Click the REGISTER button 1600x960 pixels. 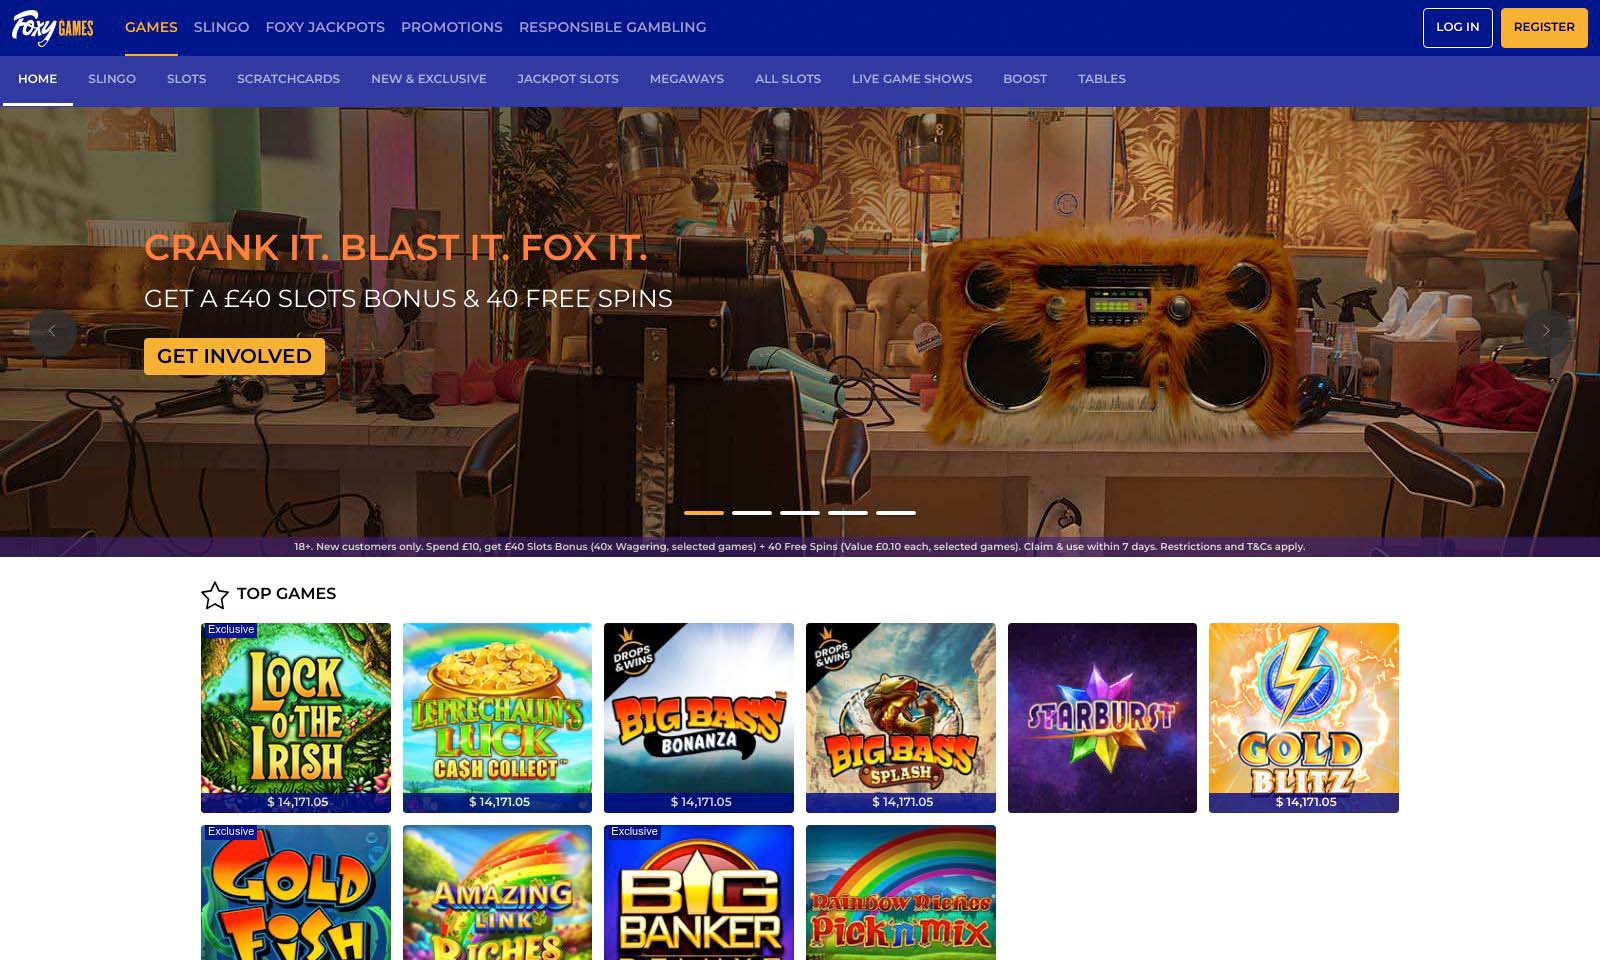pos(1544,27)
